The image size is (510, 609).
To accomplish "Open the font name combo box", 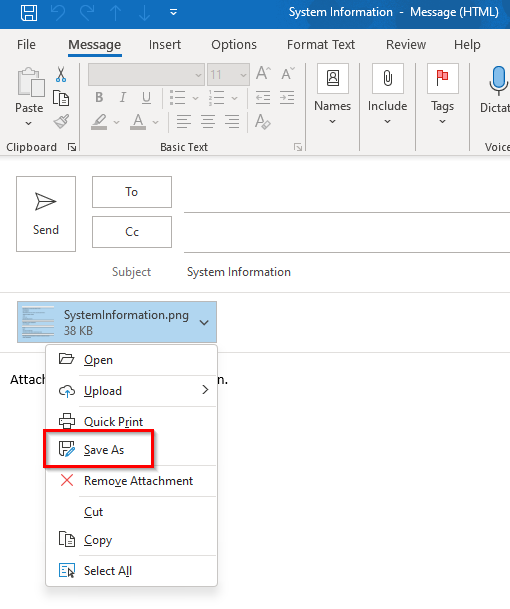I will [x=146, y=74].
